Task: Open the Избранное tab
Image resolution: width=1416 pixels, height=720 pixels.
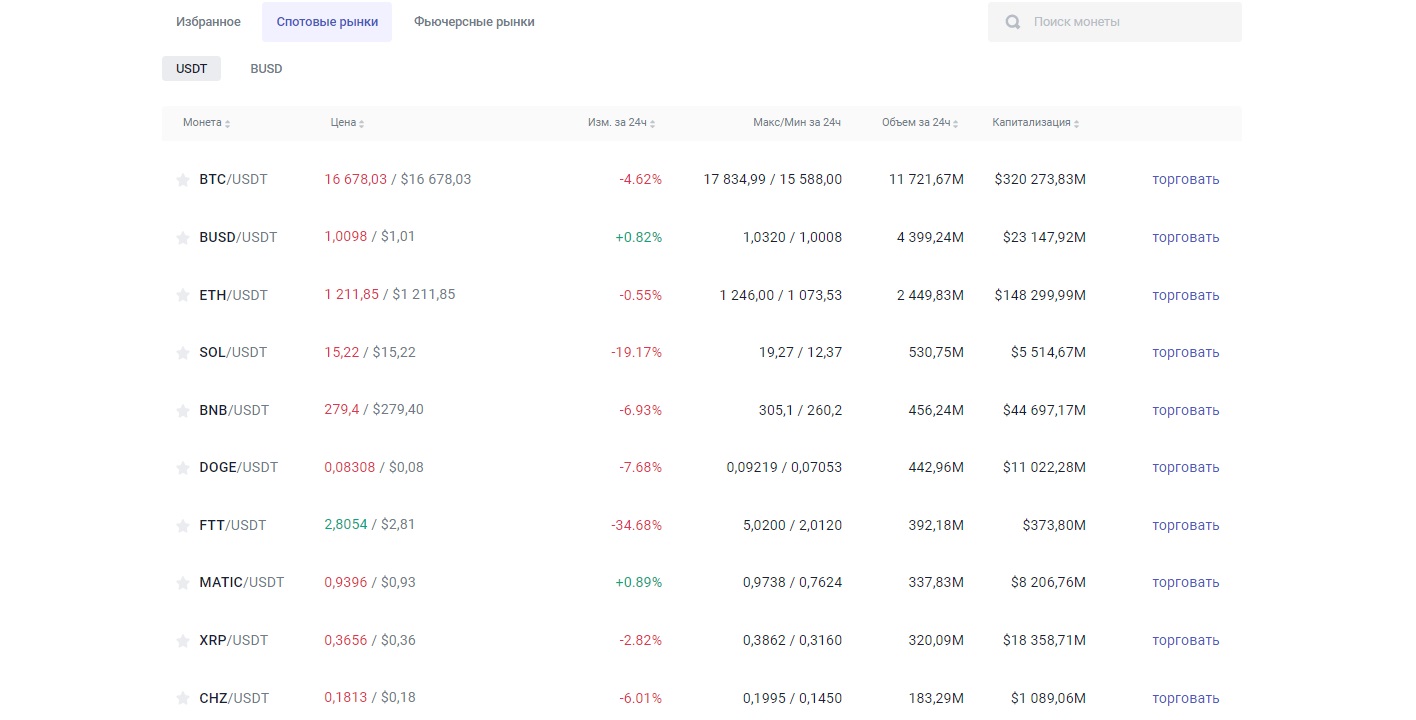Action: [208, 22]
